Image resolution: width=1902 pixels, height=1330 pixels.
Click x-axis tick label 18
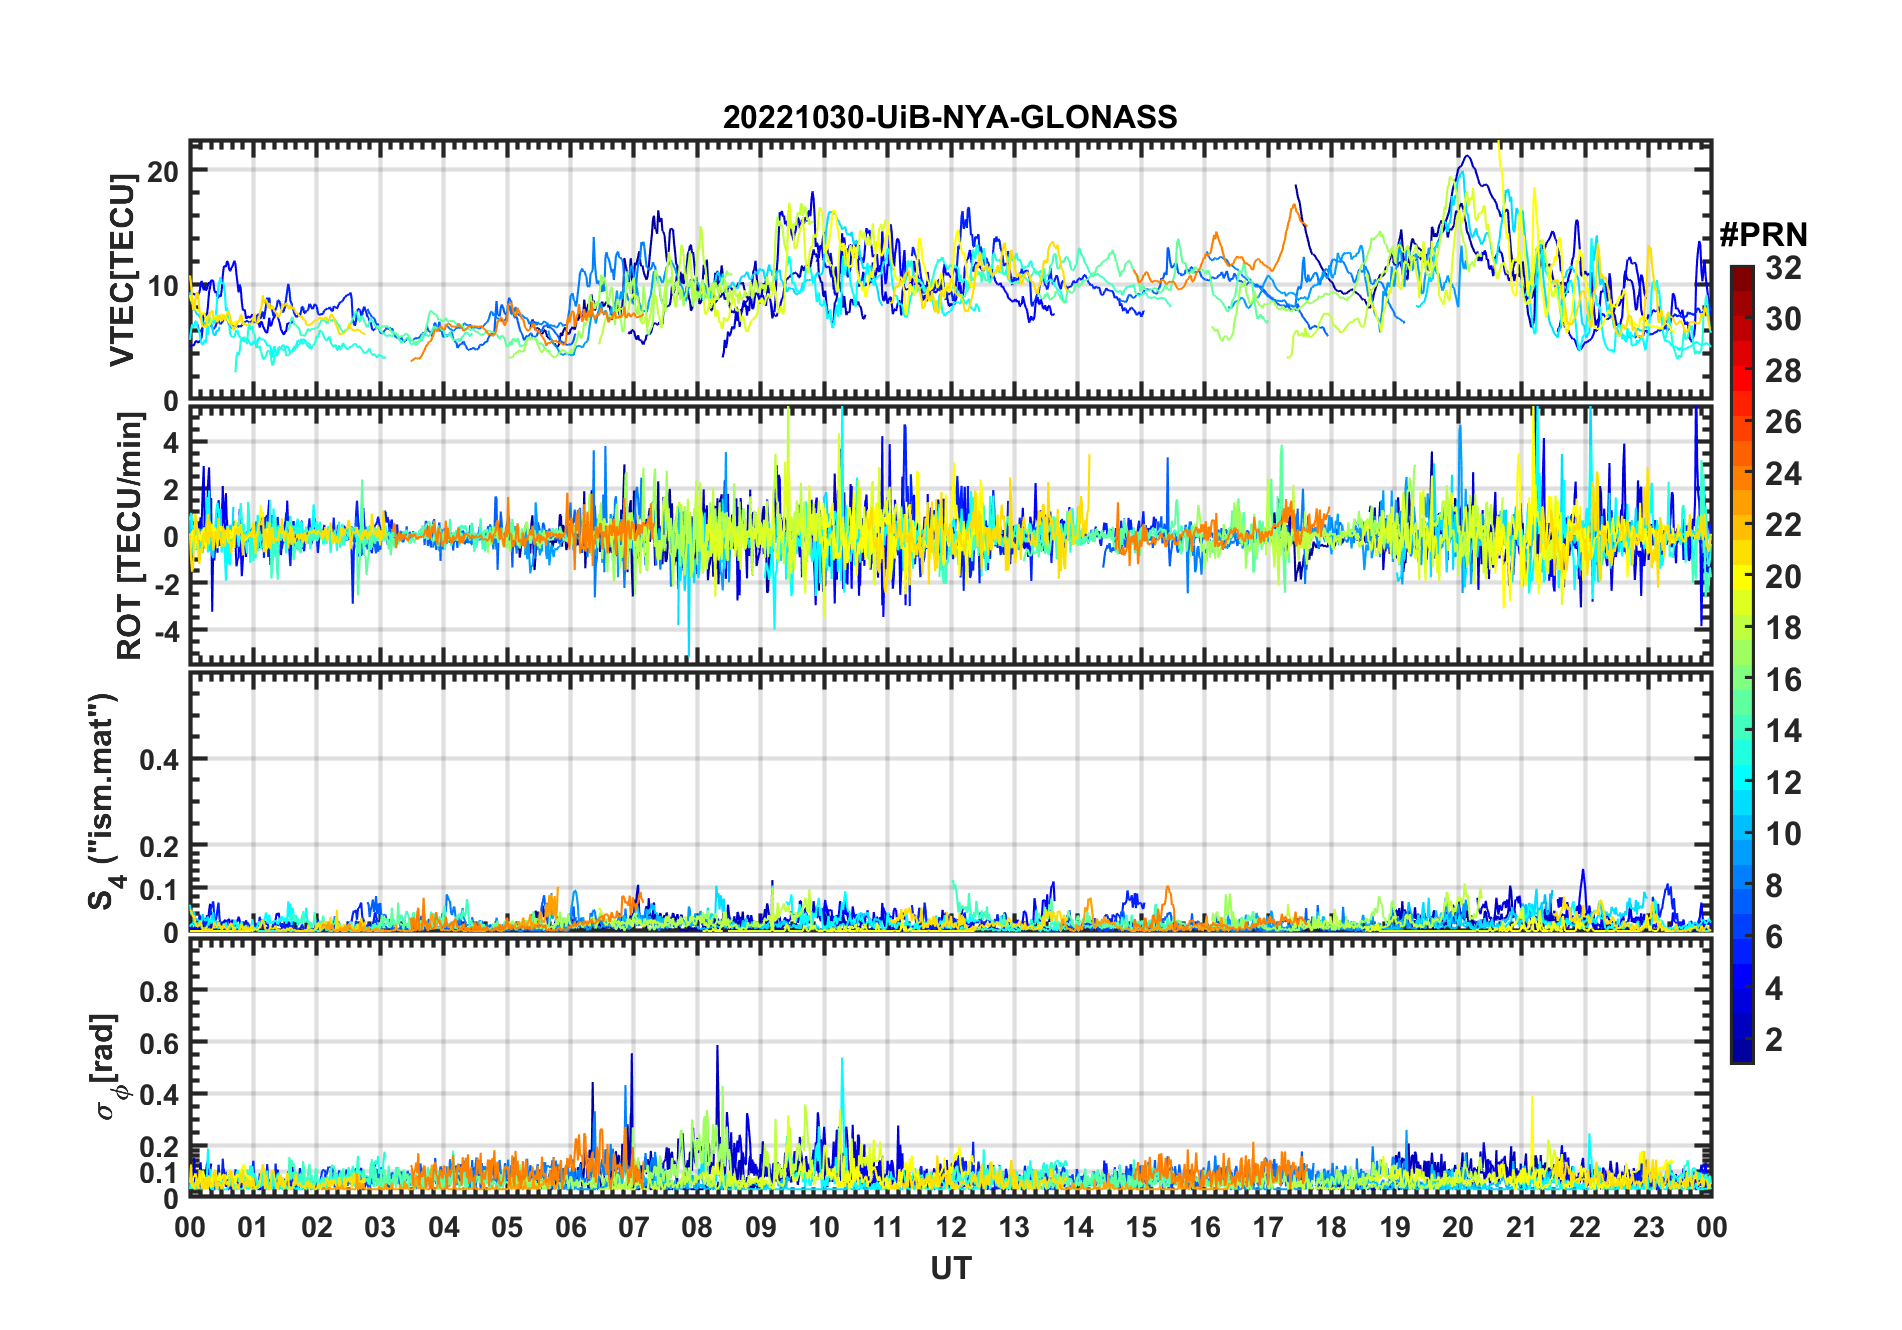(1331, 1227)
